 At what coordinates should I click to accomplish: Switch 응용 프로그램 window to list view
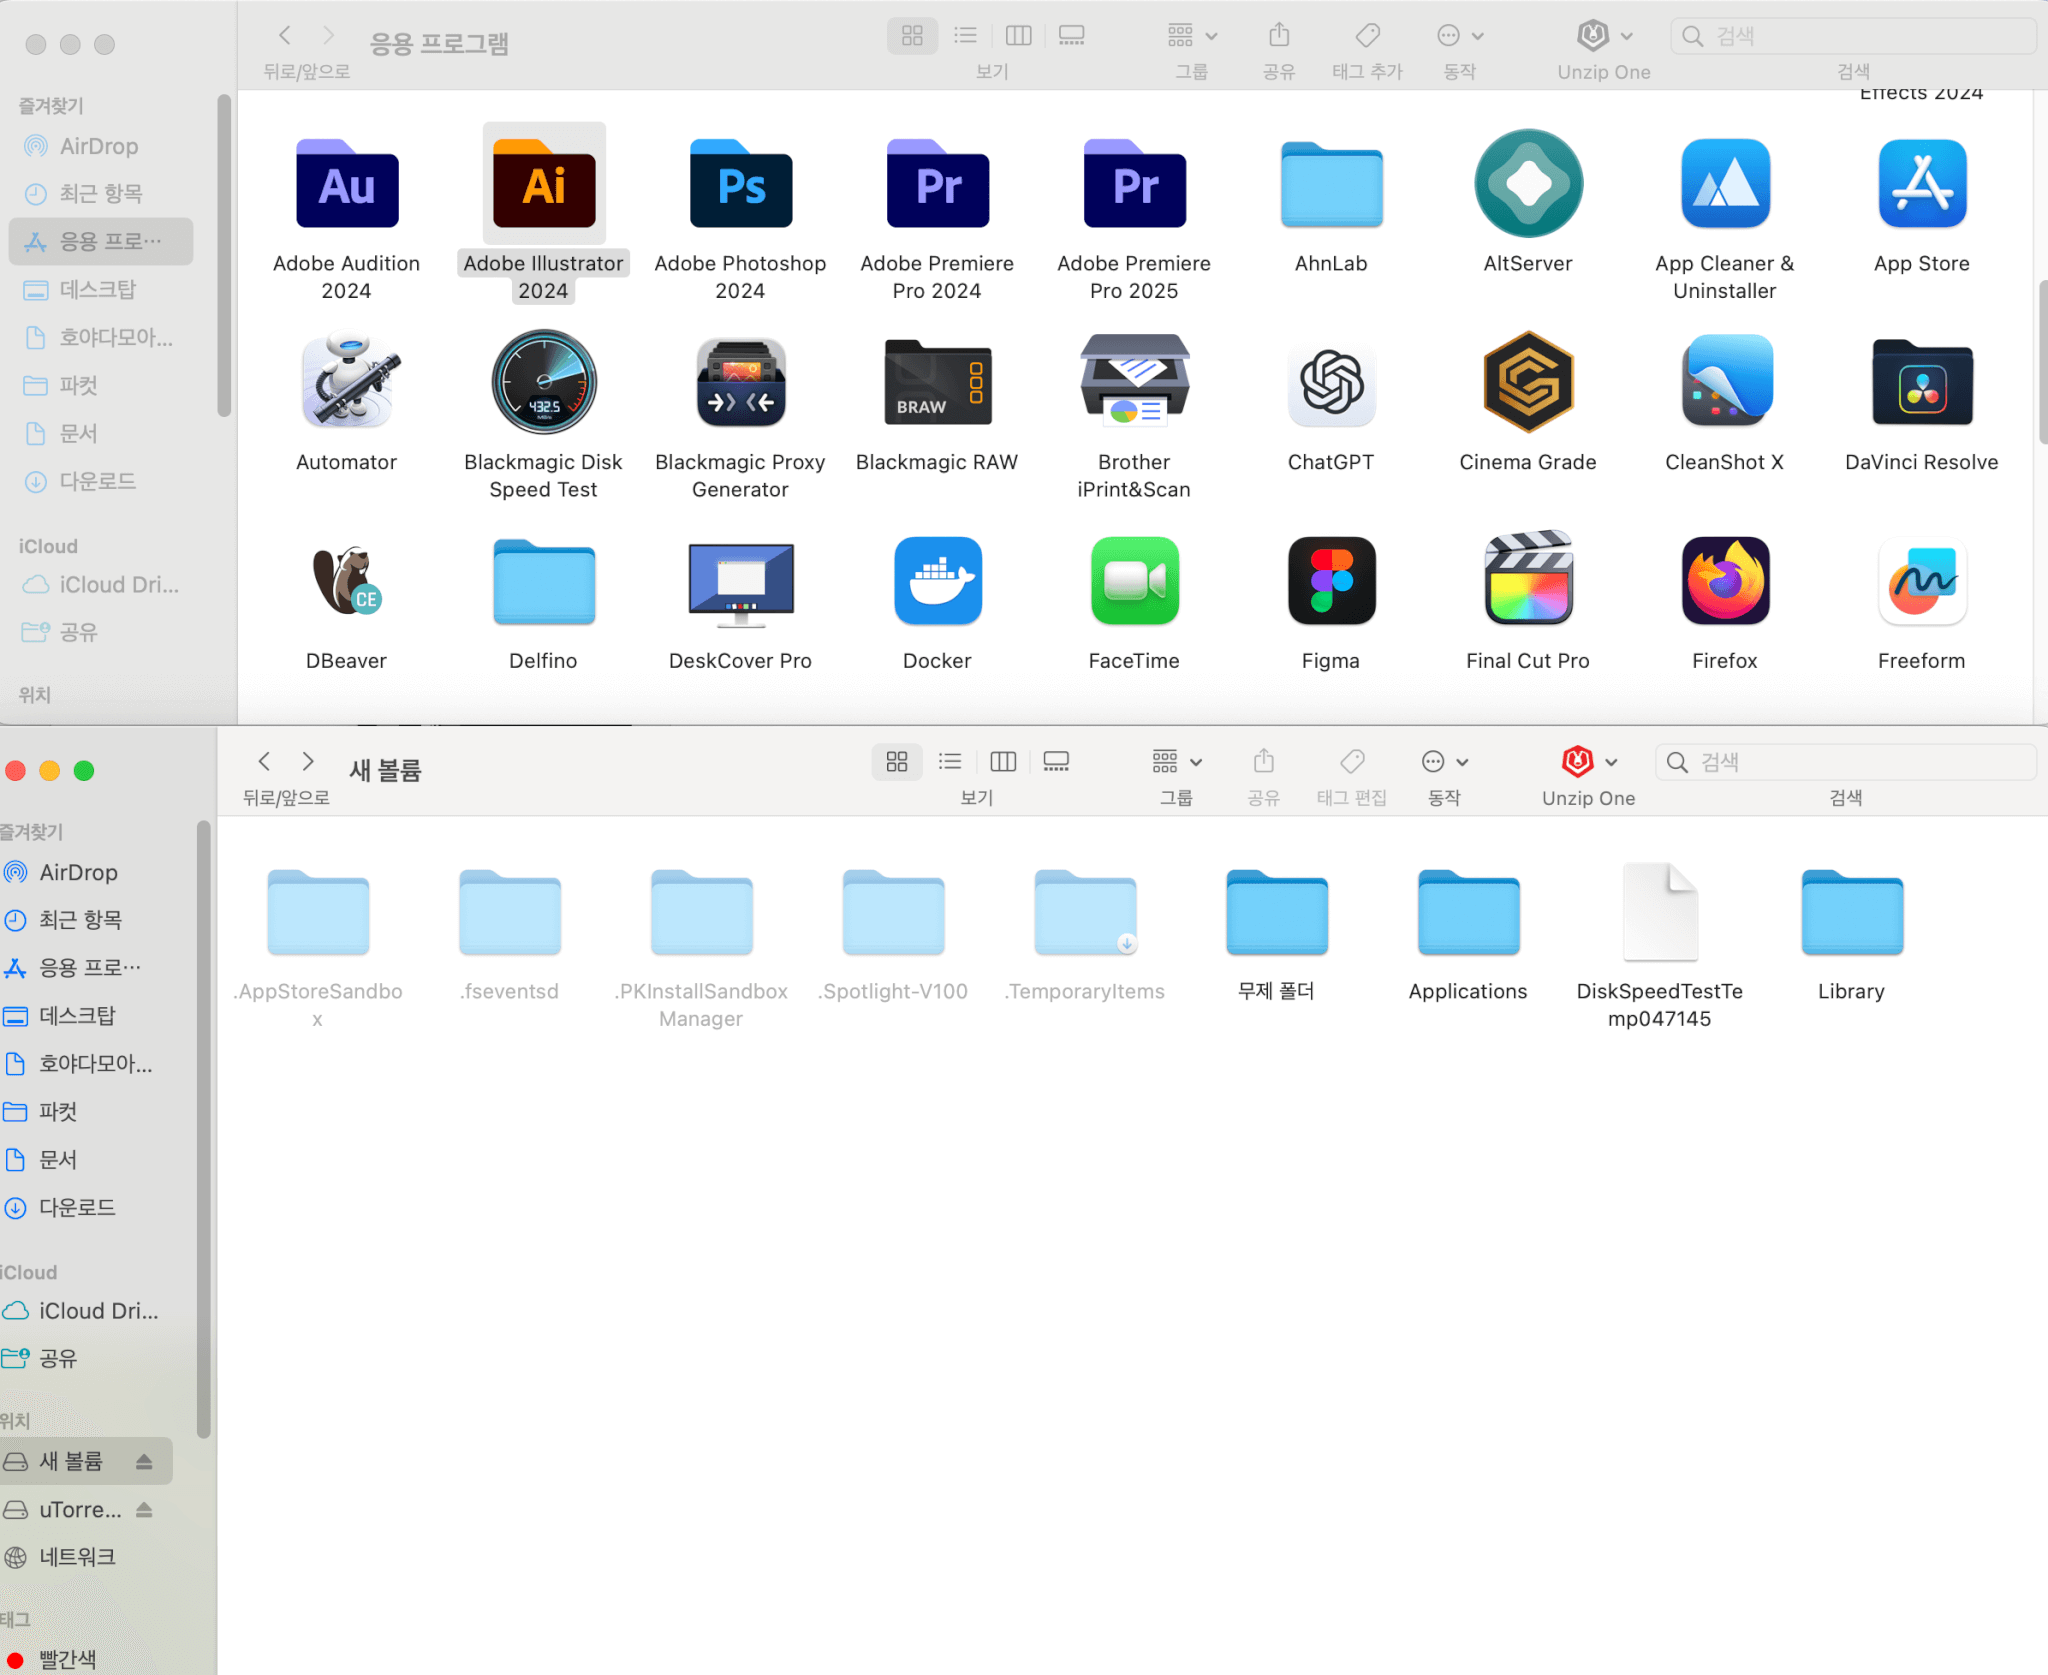pos(965,36)
